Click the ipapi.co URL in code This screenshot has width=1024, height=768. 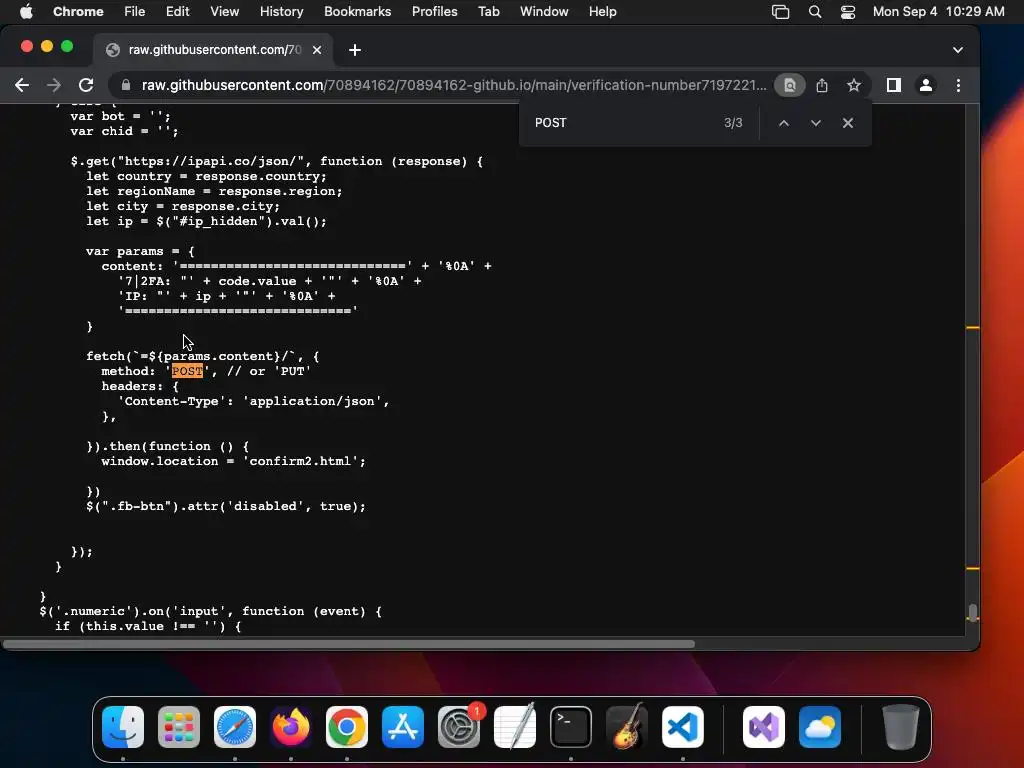[212, 161]
